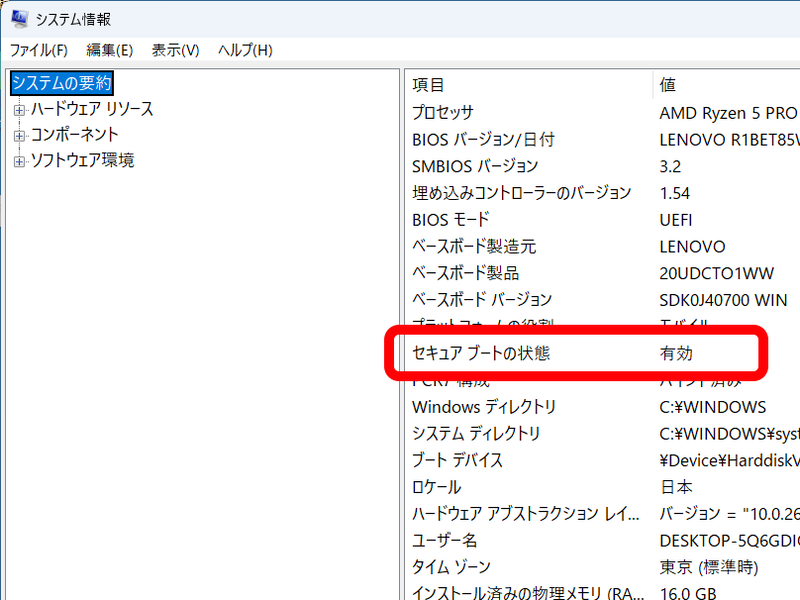The height and width of the screenshot is (600, 800).
Task: Open the ヘルプ(H) menu
Action: pos(245,50)
